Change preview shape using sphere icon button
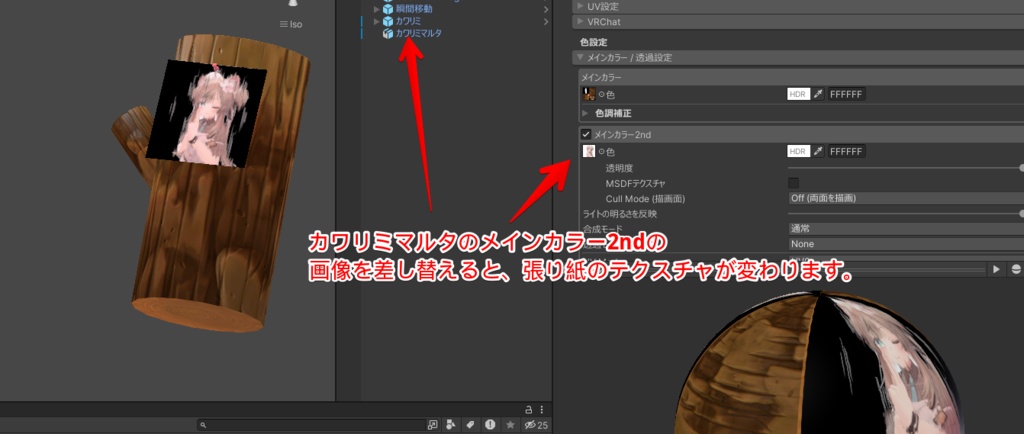The height and width of the screenshot is (434, 1024). coord(1016,269)
